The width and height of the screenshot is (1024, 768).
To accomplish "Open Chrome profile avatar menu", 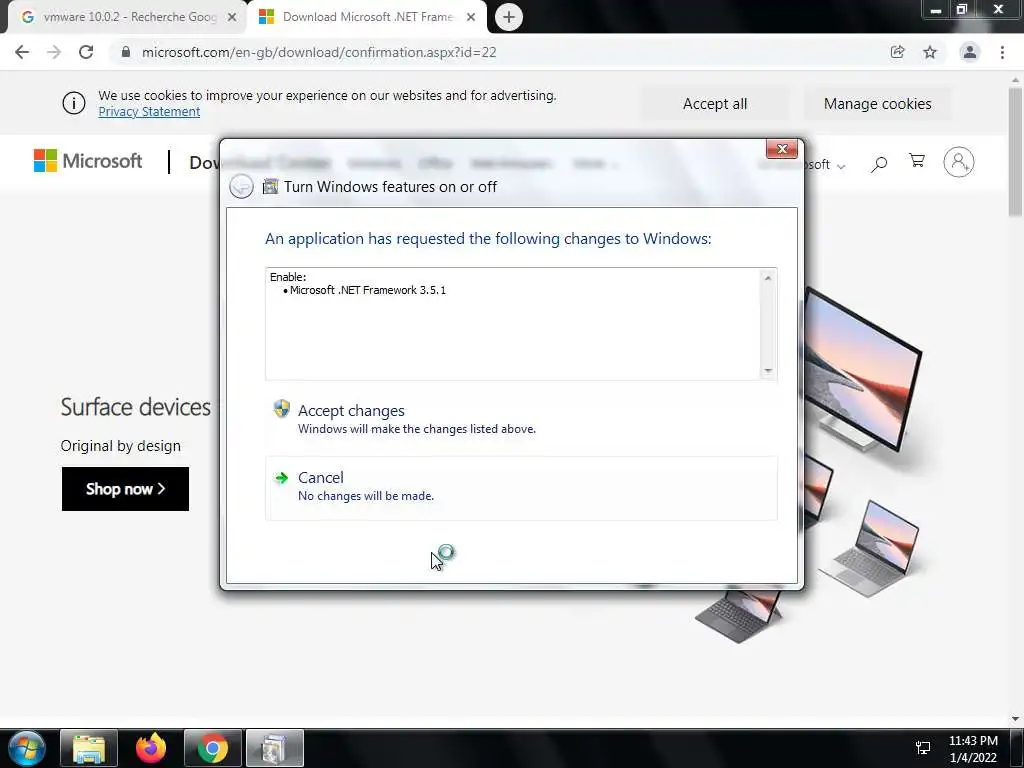I will pyautogui.click(x=970, y=52).
